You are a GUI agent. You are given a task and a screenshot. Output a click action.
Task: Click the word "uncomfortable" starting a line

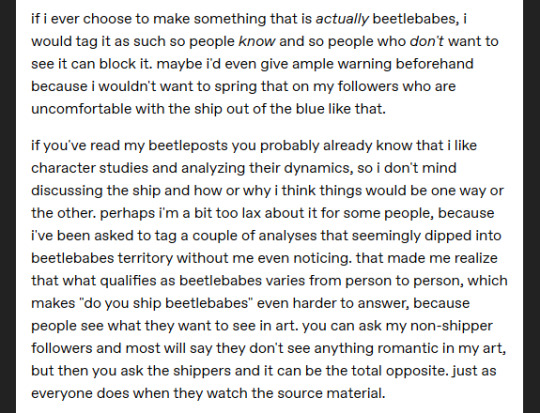point(81,109)
